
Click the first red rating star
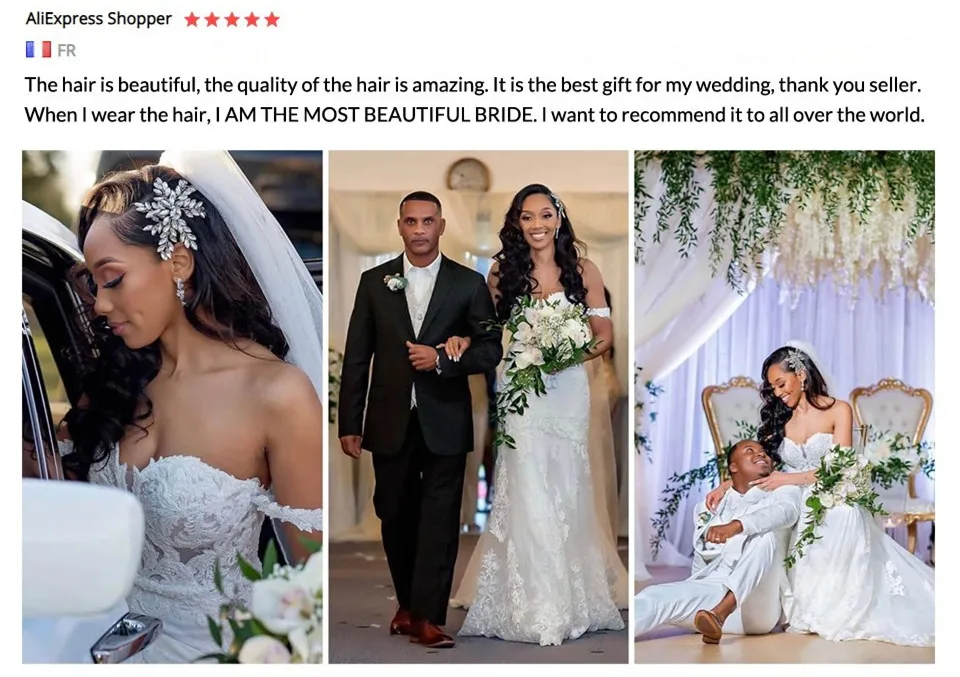192,20
